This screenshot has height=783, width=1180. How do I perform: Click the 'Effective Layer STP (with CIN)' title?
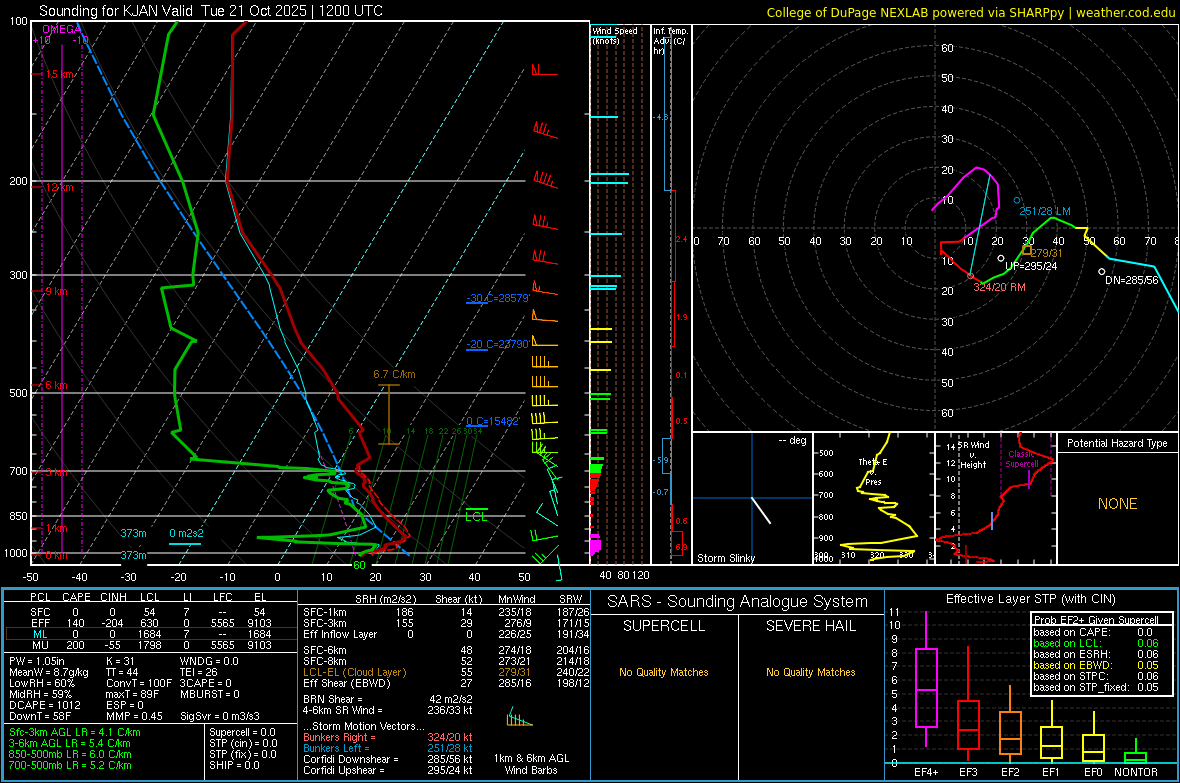[1031, 599]
